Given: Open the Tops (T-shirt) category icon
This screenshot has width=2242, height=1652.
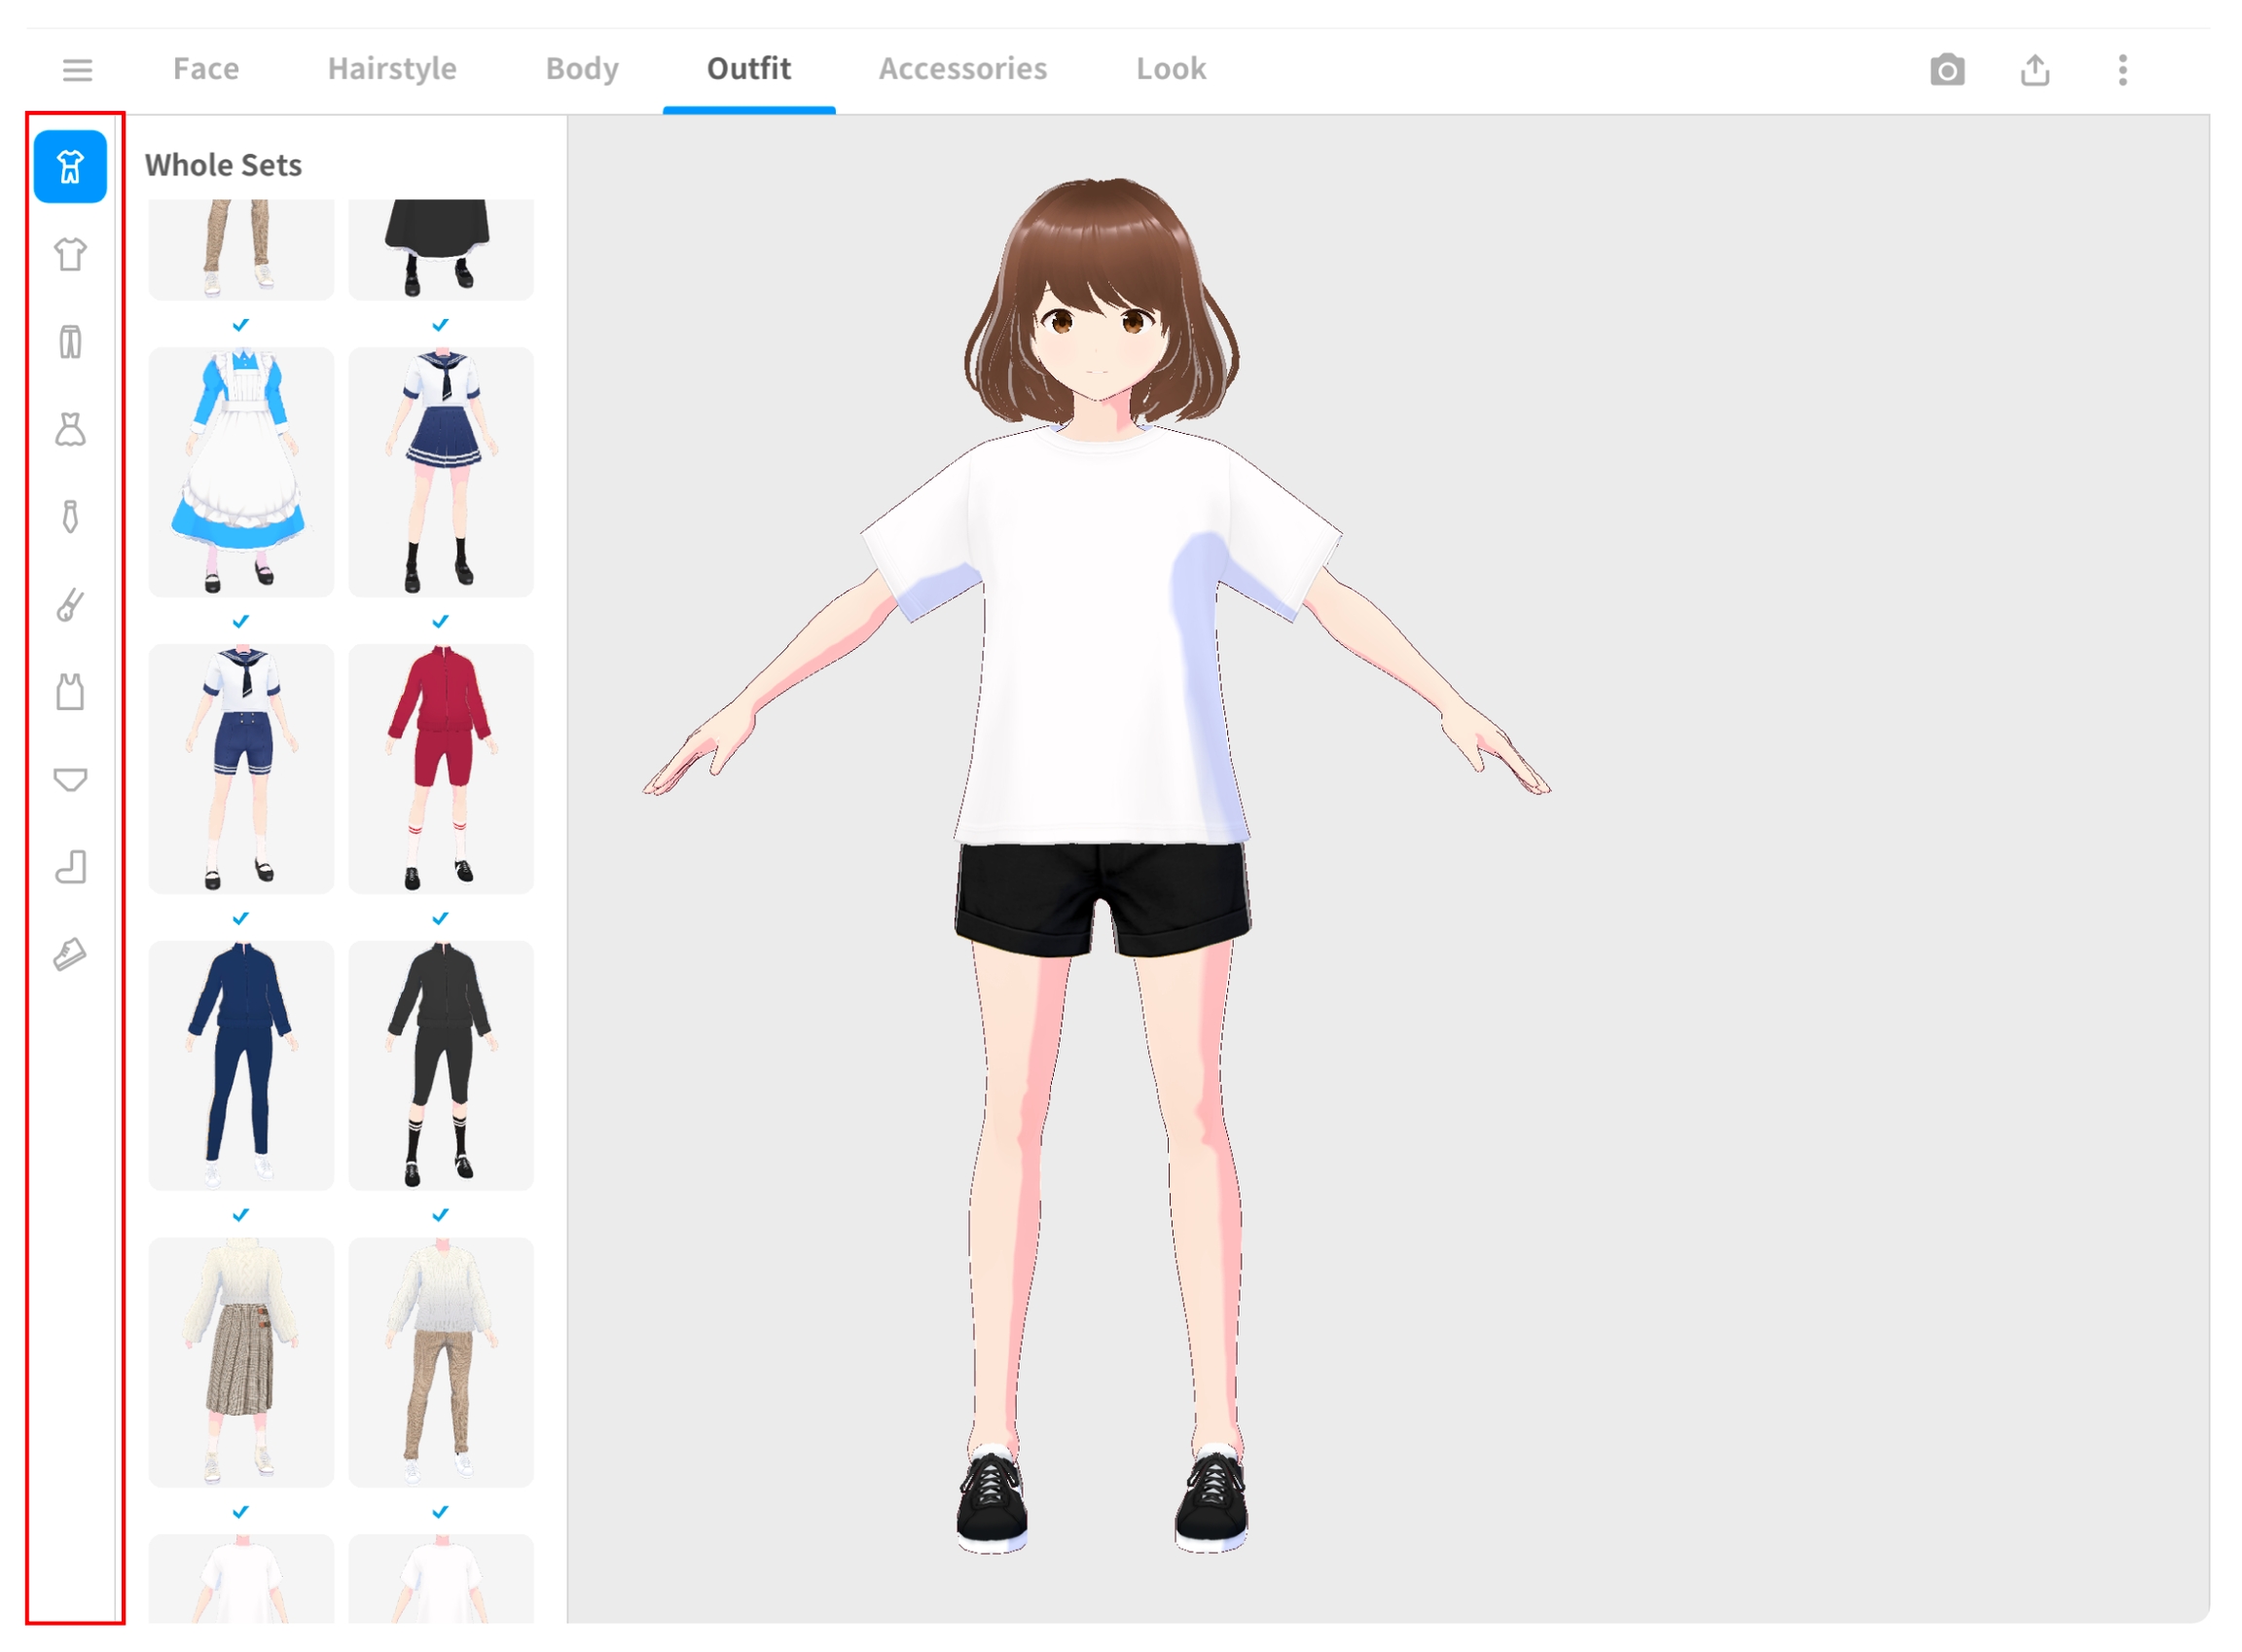Looking at the screenshot, I should pos(70,254).
